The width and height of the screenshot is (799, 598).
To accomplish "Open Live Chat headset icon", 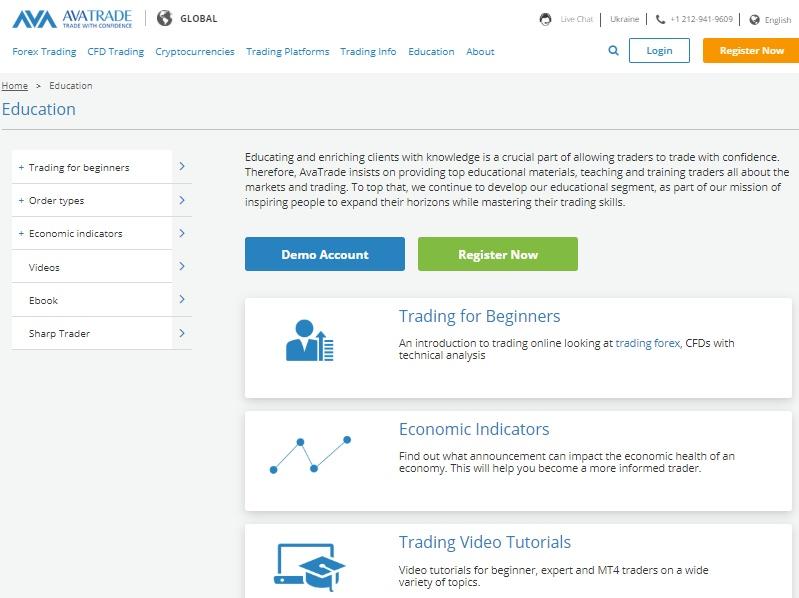I will click(545, 19).
